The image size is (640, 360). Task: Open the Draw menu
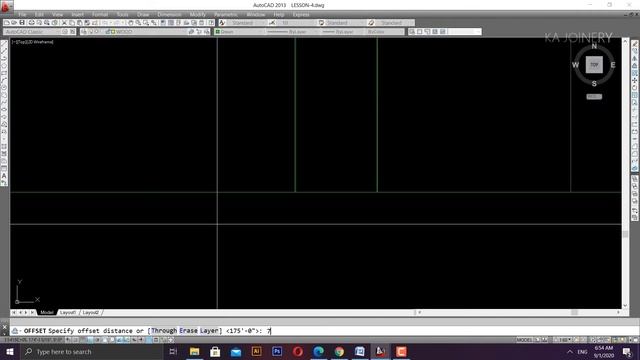tap(143, 14)
